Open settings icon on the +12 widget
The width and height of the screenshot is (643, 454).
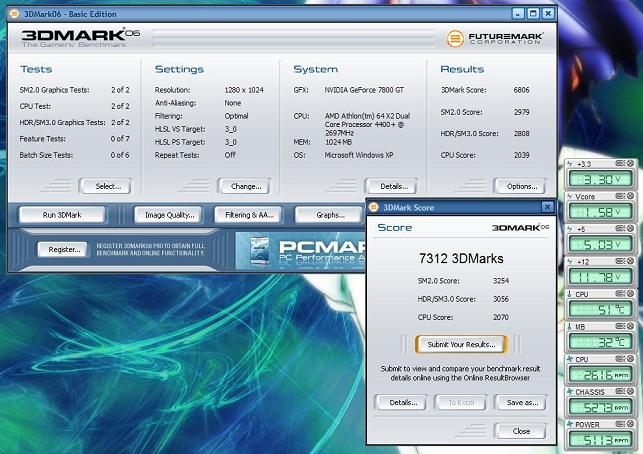click(621, 262)
